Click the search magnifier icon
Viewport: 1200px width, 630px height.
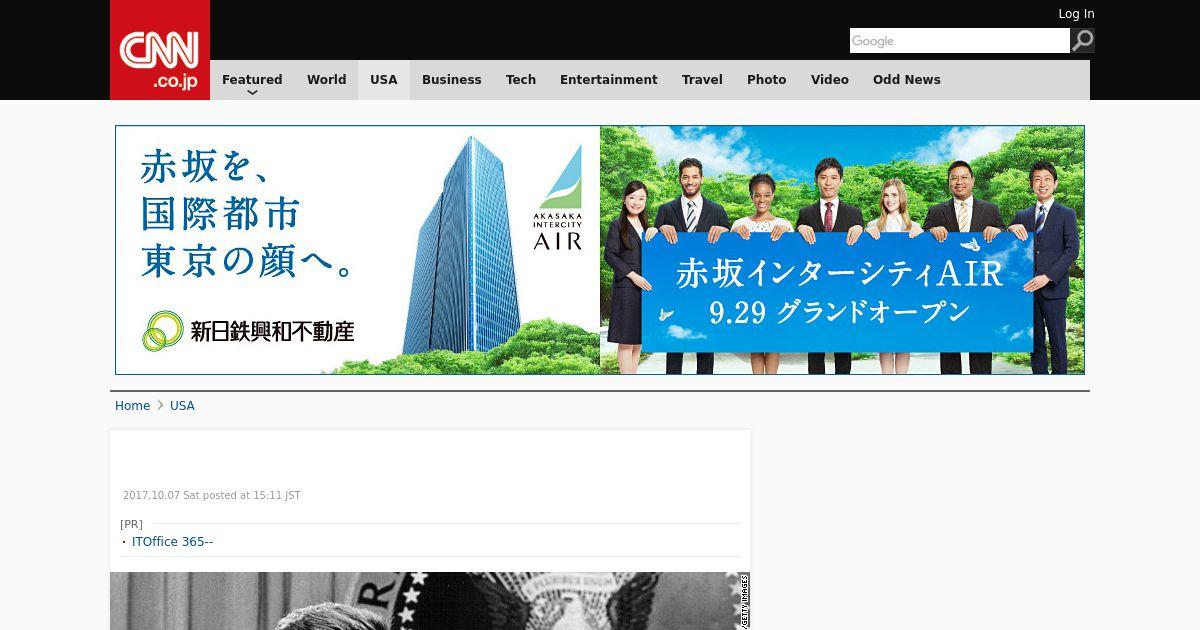click(x=1083, y=41)
